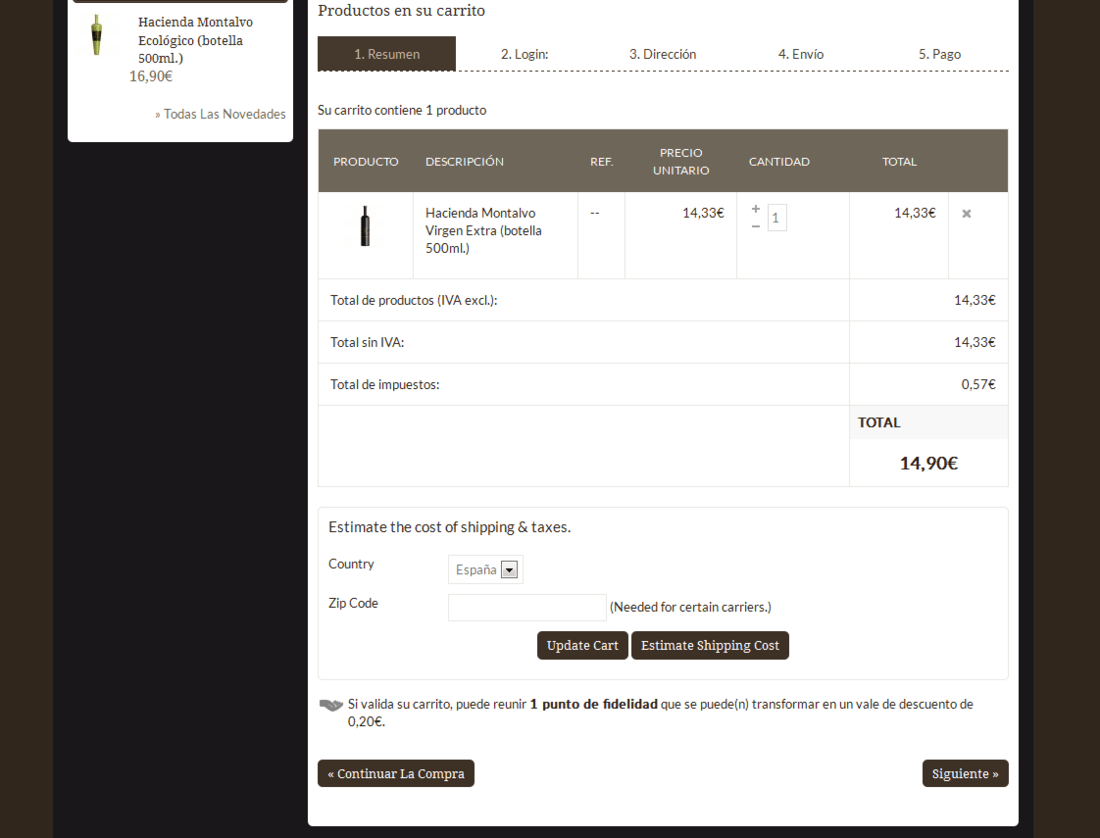Viewport: 1100px width, 838px height.
Task: Open Hacienda Montalvo Virgen Extra description link
Action: point(483,231)
